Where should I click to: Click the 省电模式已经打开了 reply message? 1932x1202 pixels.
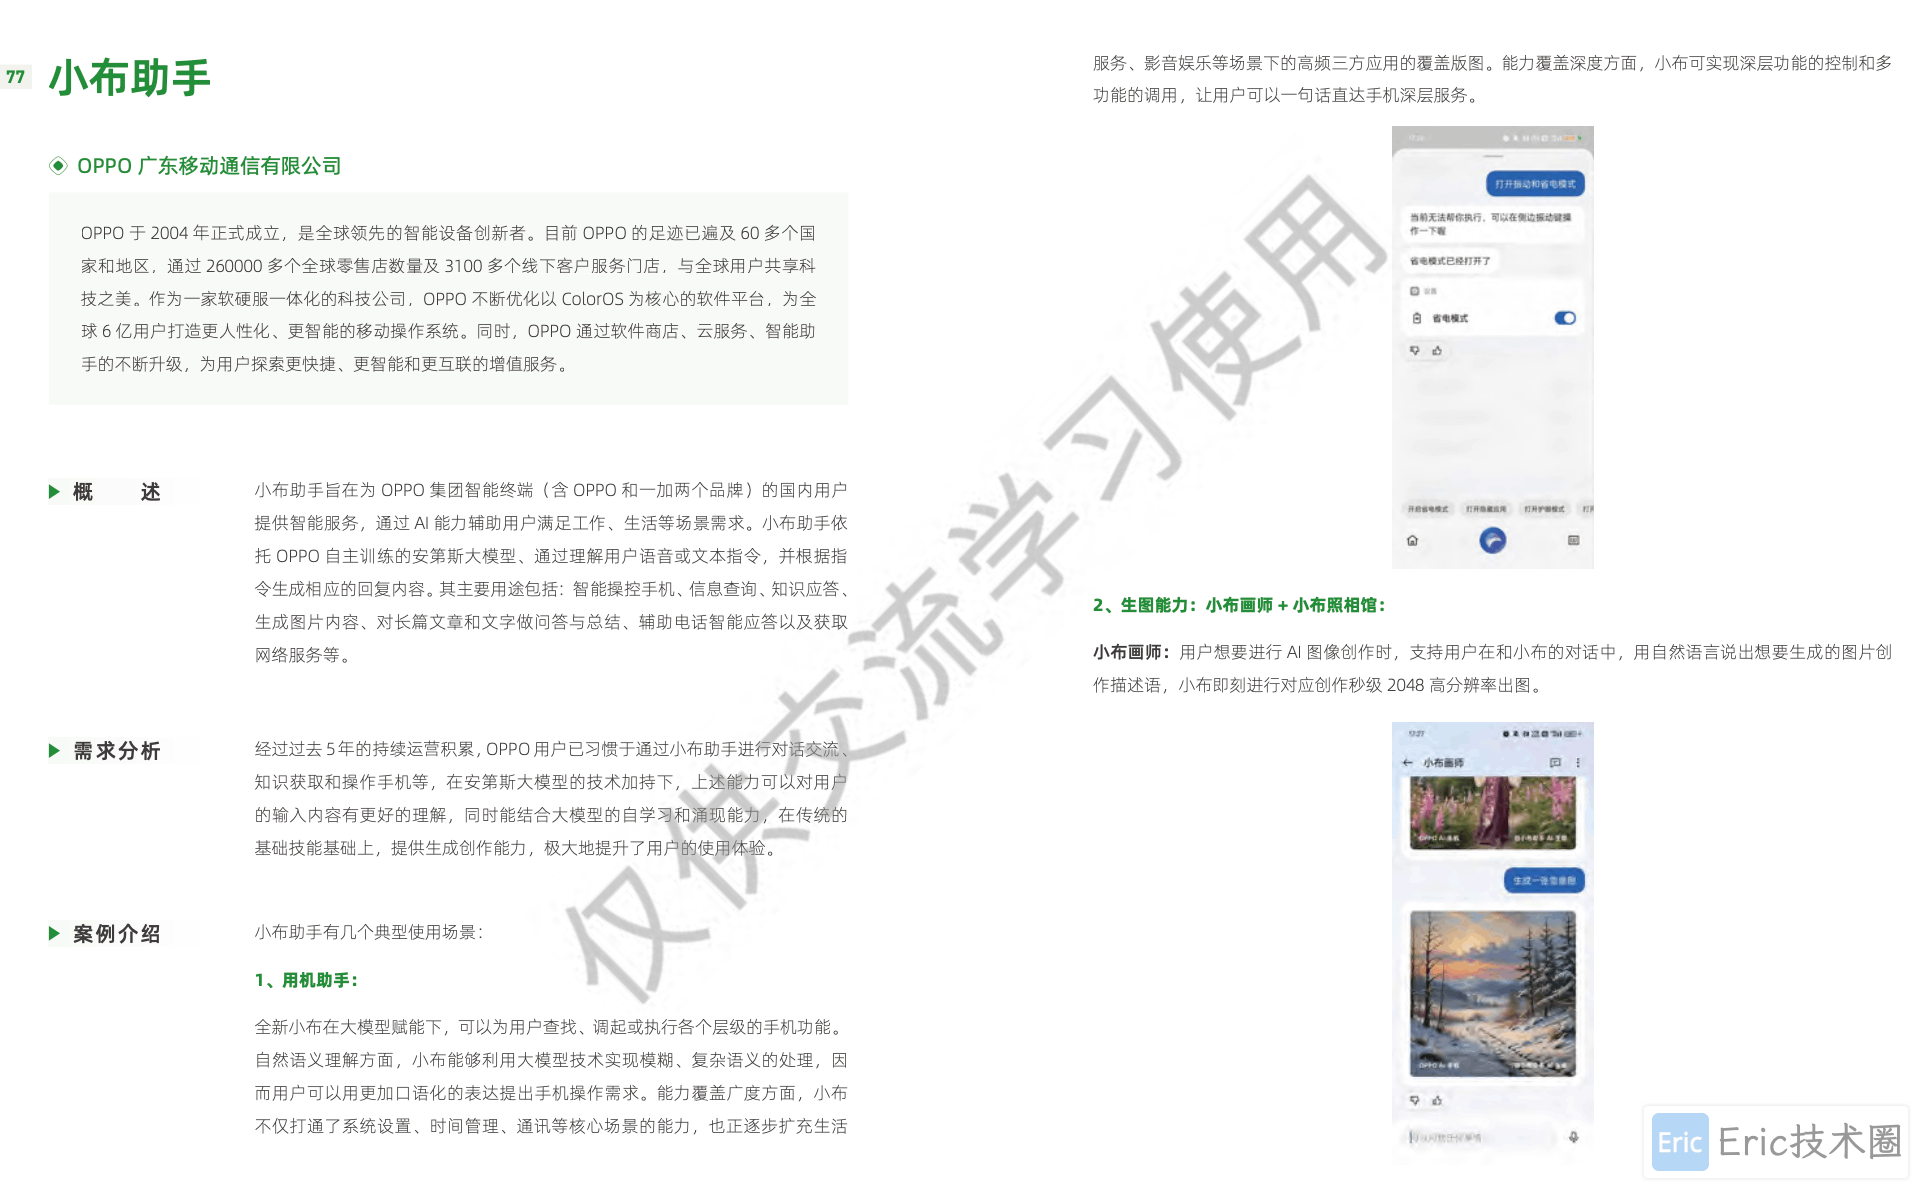[x=1450, y=261]
